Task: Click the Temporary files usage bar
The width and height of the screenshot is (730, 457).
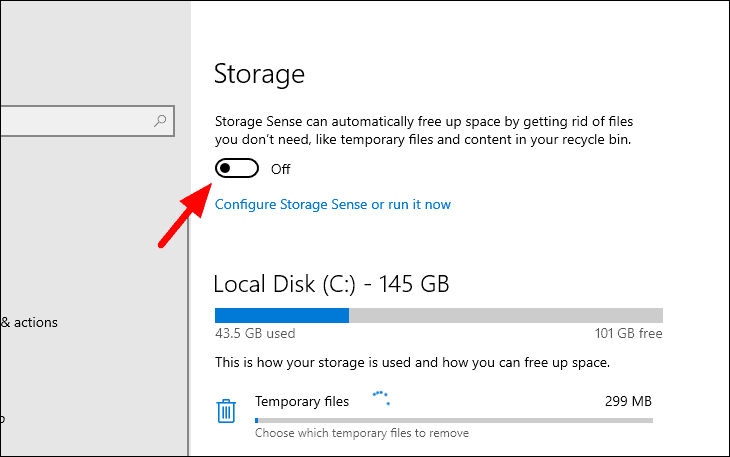Action: point(453,420)
